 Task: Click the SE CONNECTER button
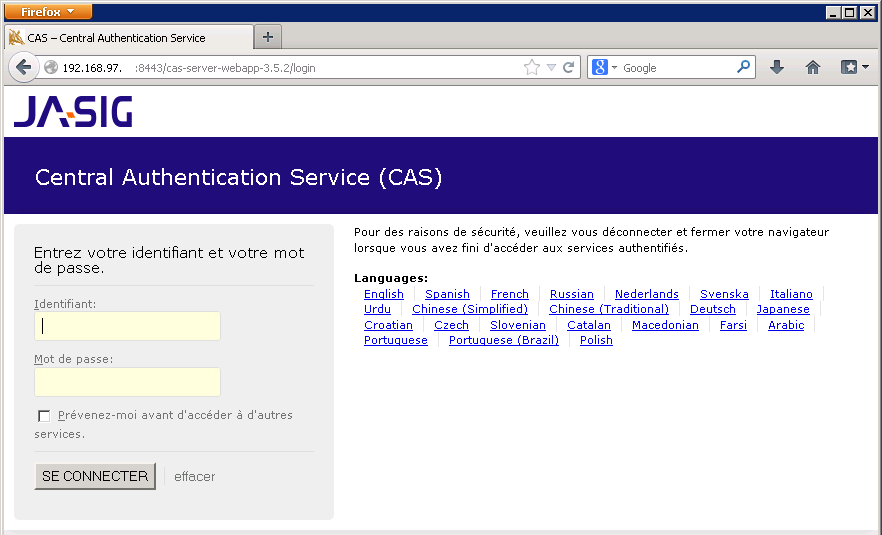point(95,476)
